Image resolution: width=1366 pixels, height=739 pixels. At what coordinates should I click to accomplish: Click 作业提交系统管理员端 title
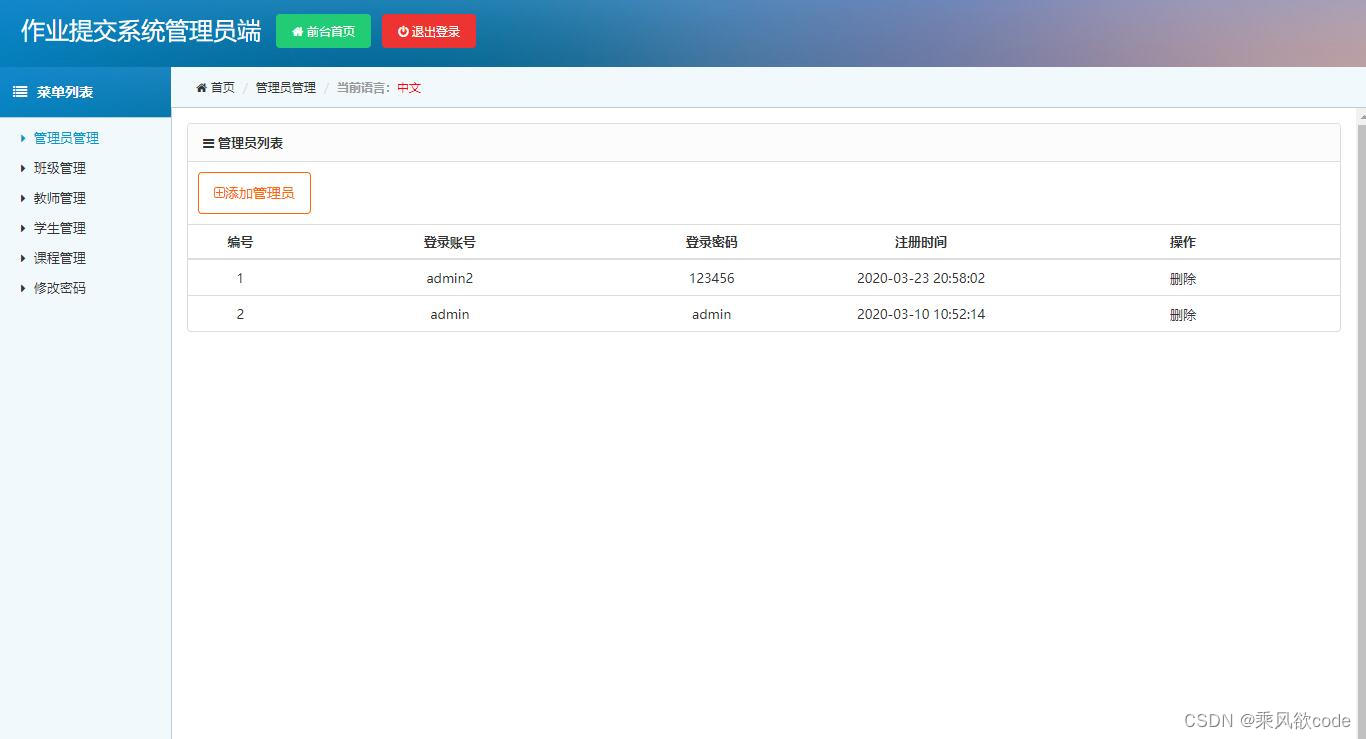click(x=141, y=31)
